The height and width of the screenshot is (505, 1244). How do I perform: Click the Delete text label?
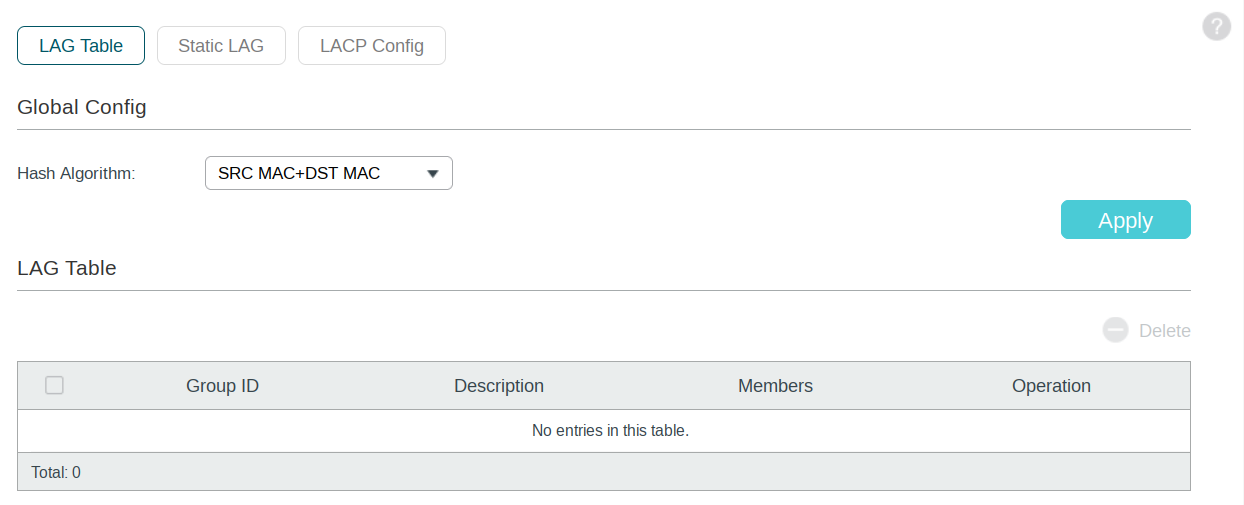pyautogui.click(x=1165, y=331)
